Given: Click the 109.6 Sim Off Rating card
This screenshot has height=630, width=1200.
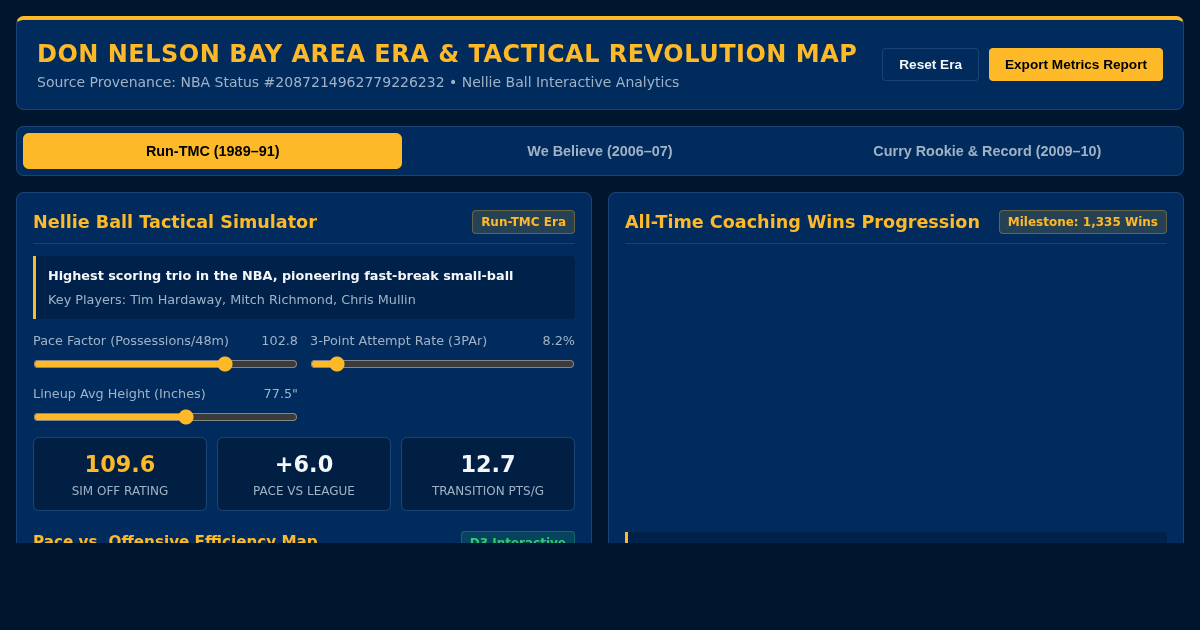Looking at the screenshot, I should [120, 474].
